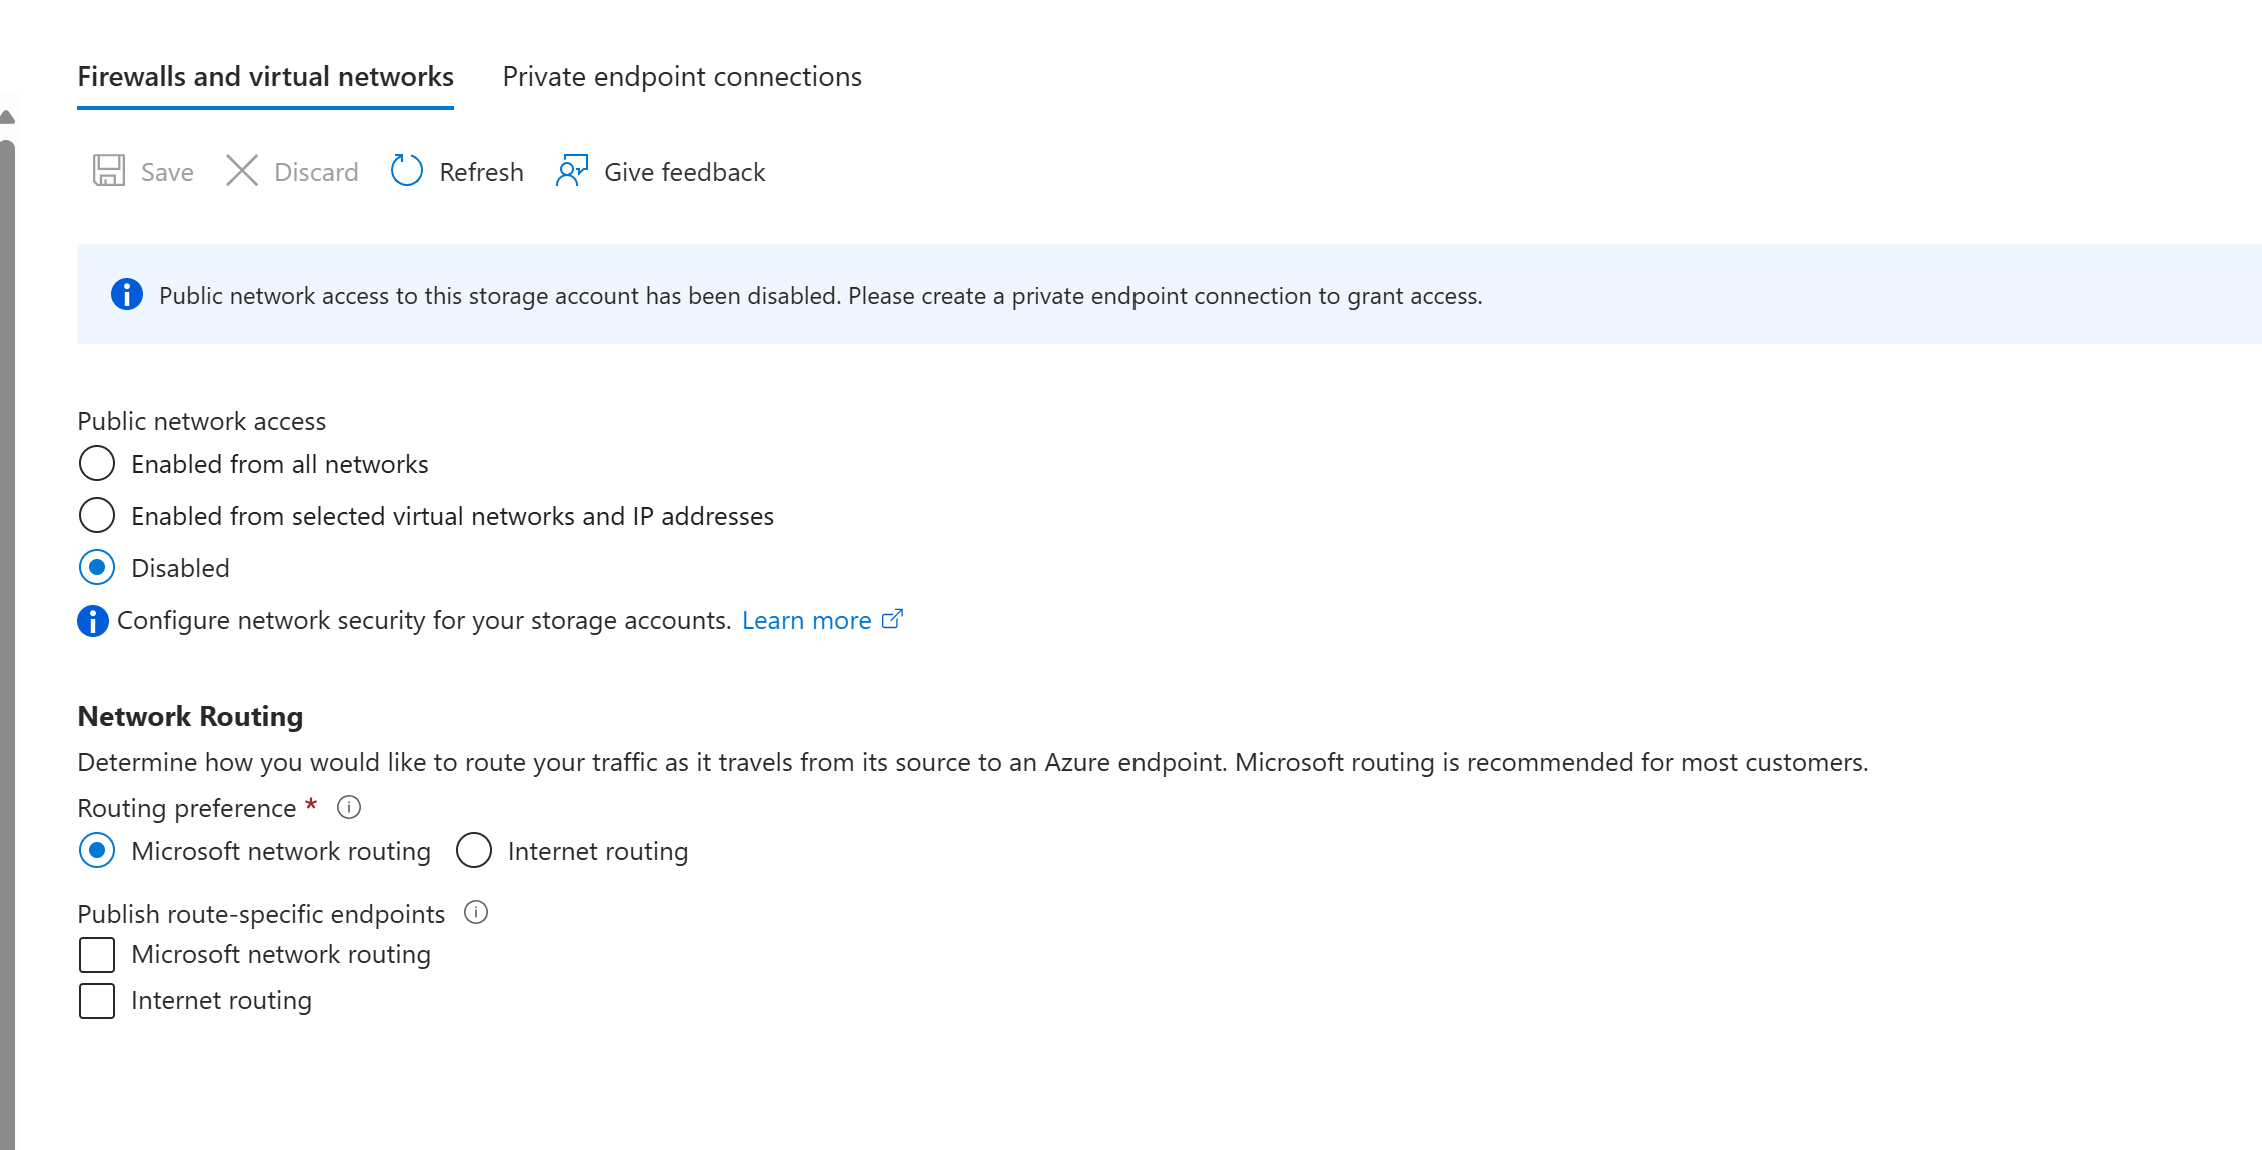Click the info icon next to Routing preference
This screenshot has height=1150, width=2262.
(x=349, y=807)
